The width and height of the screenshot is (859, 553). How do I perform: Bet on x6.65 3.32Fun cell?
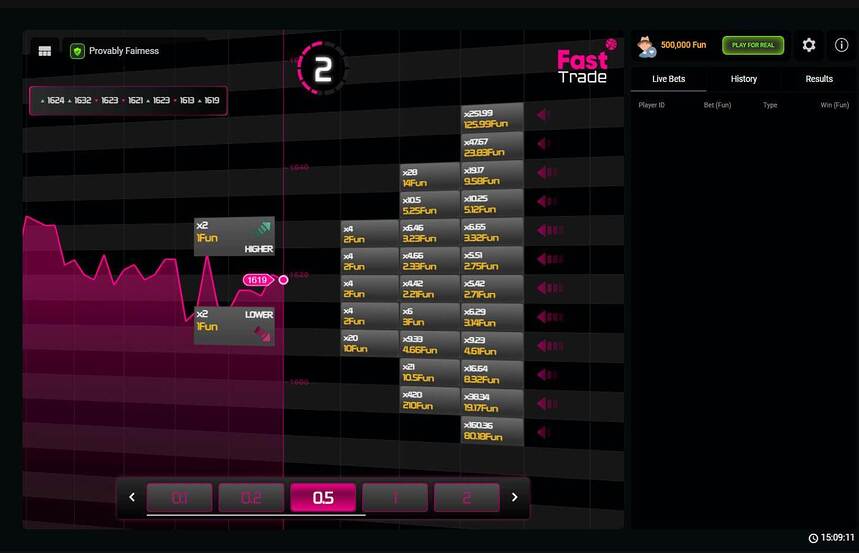click(492, 232)
